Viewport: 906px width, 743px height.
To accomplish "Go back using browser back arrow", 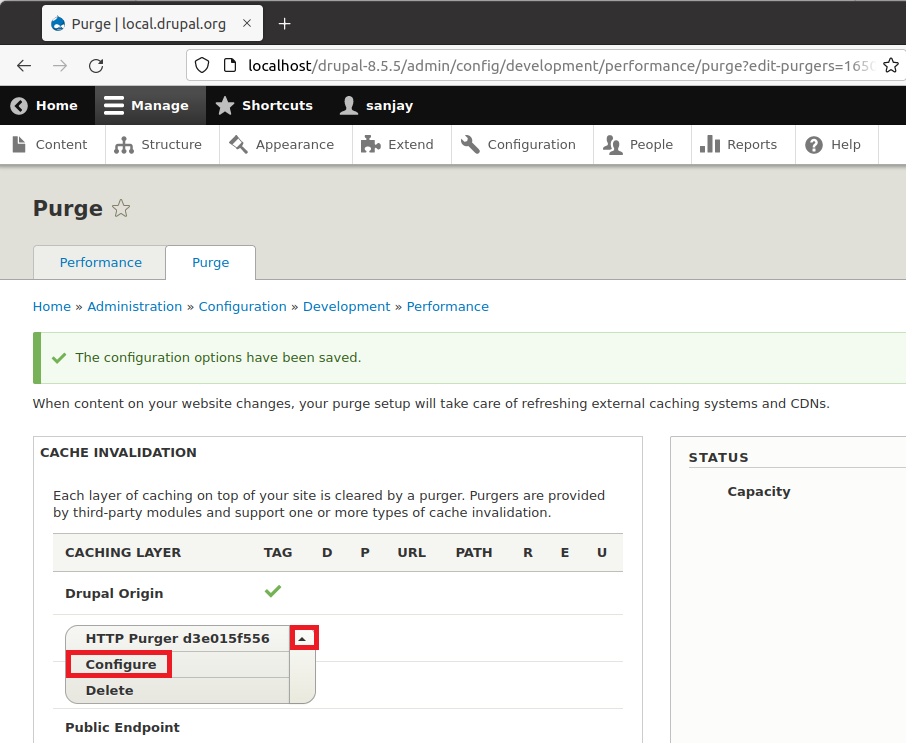I will pos(24,66).
